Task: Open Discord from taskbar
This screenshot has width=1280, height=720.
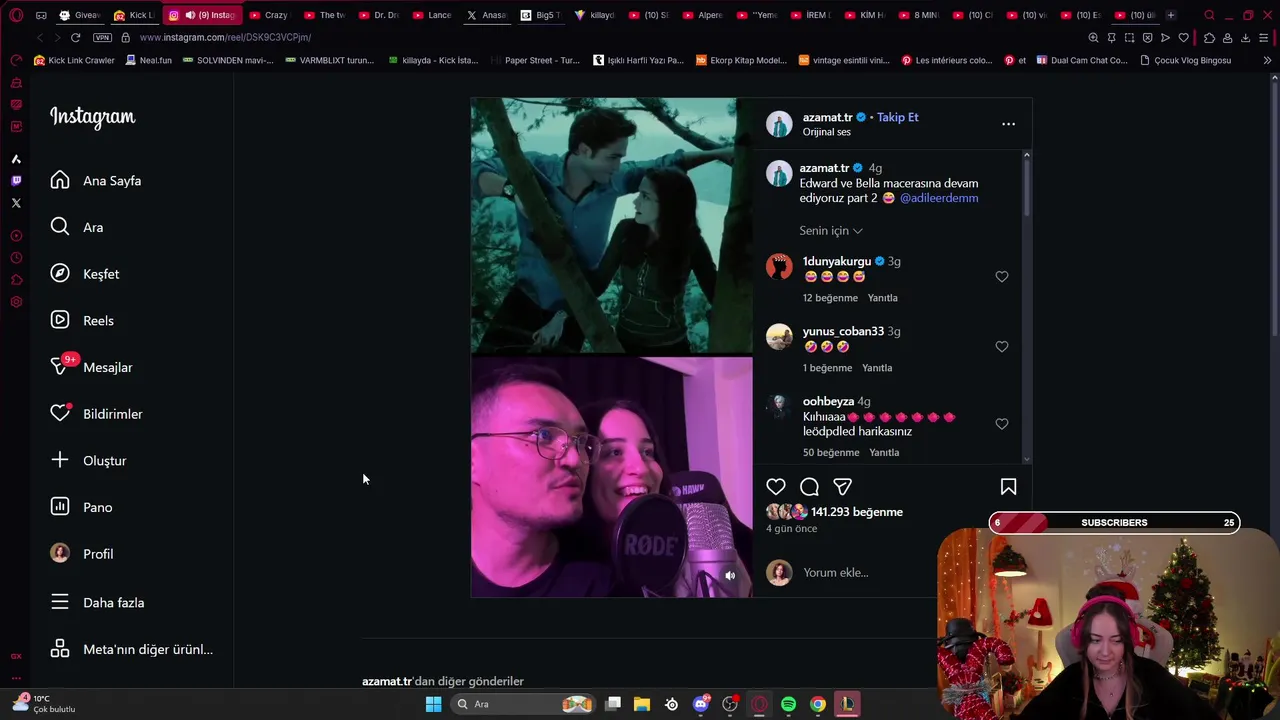Action: coord(701,704)
